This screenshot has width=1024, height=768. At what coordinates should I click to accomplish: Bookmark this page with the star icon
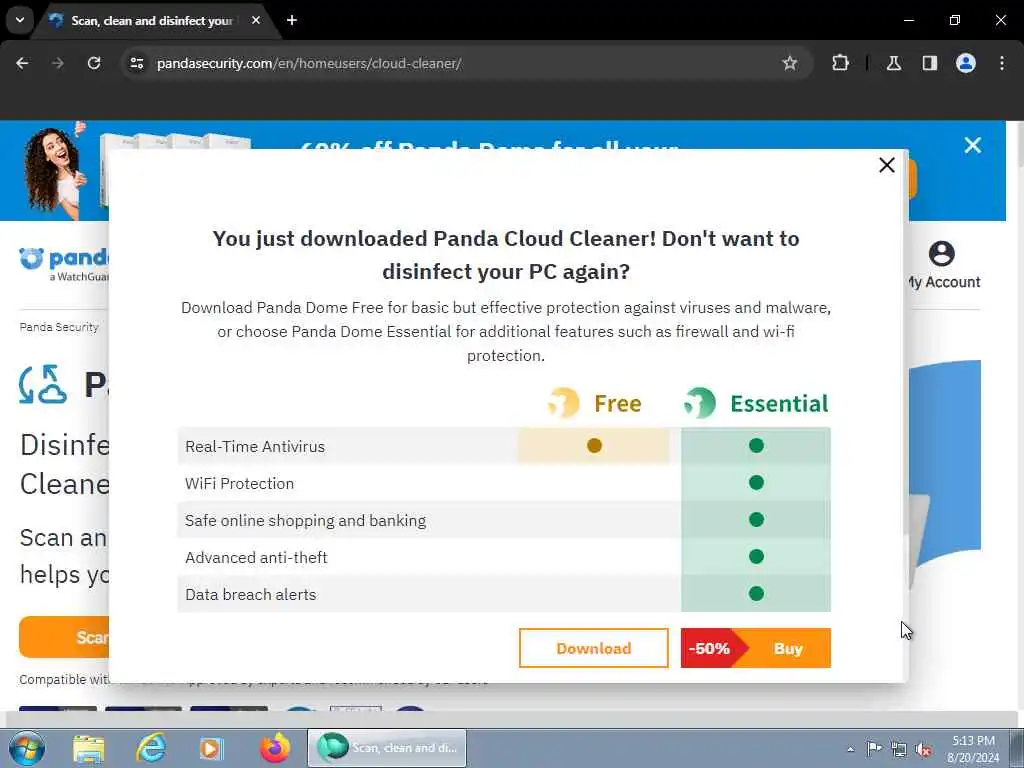(790, 63)
